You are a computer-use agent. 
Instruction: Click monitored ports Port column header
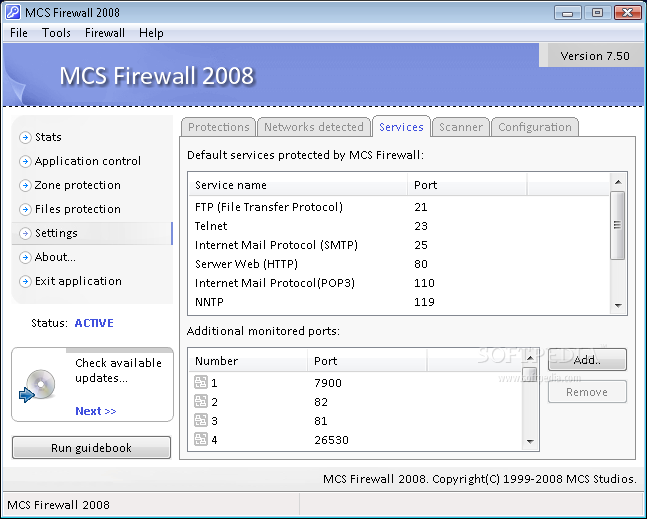pos(367,361)
